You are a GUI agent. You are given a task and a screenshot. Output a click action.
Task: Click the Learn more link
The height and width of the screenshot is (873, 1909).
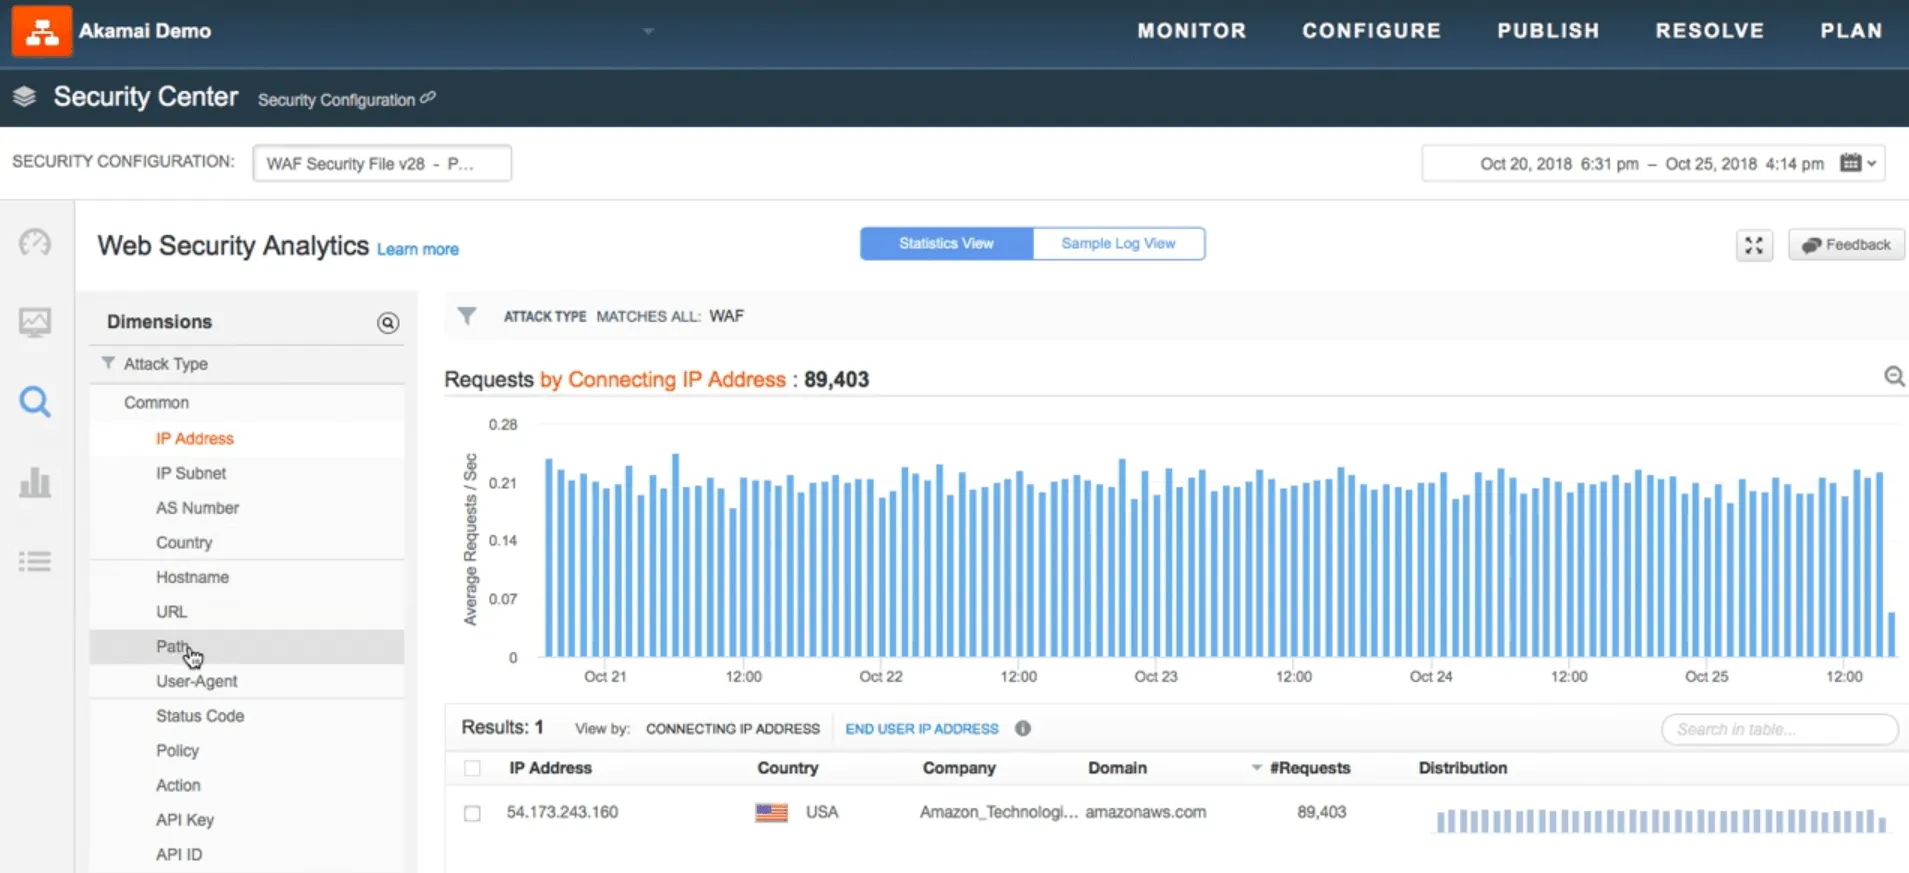[417, 250]
